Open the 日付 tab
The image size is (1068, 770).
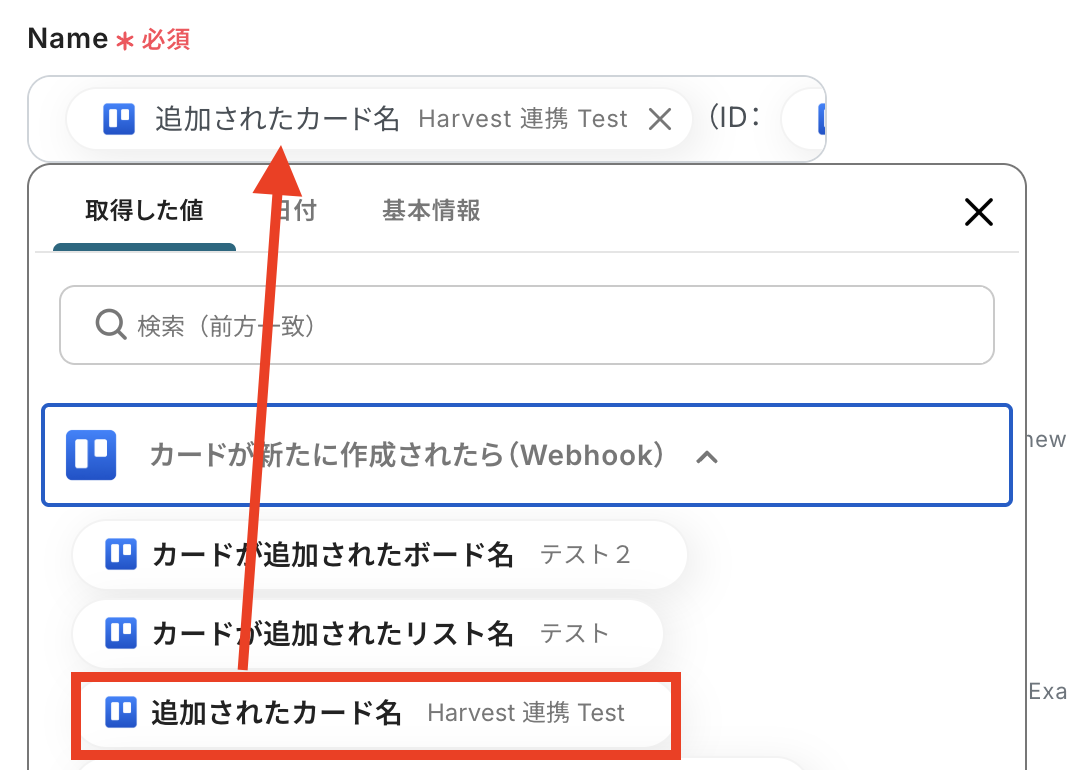295,211
